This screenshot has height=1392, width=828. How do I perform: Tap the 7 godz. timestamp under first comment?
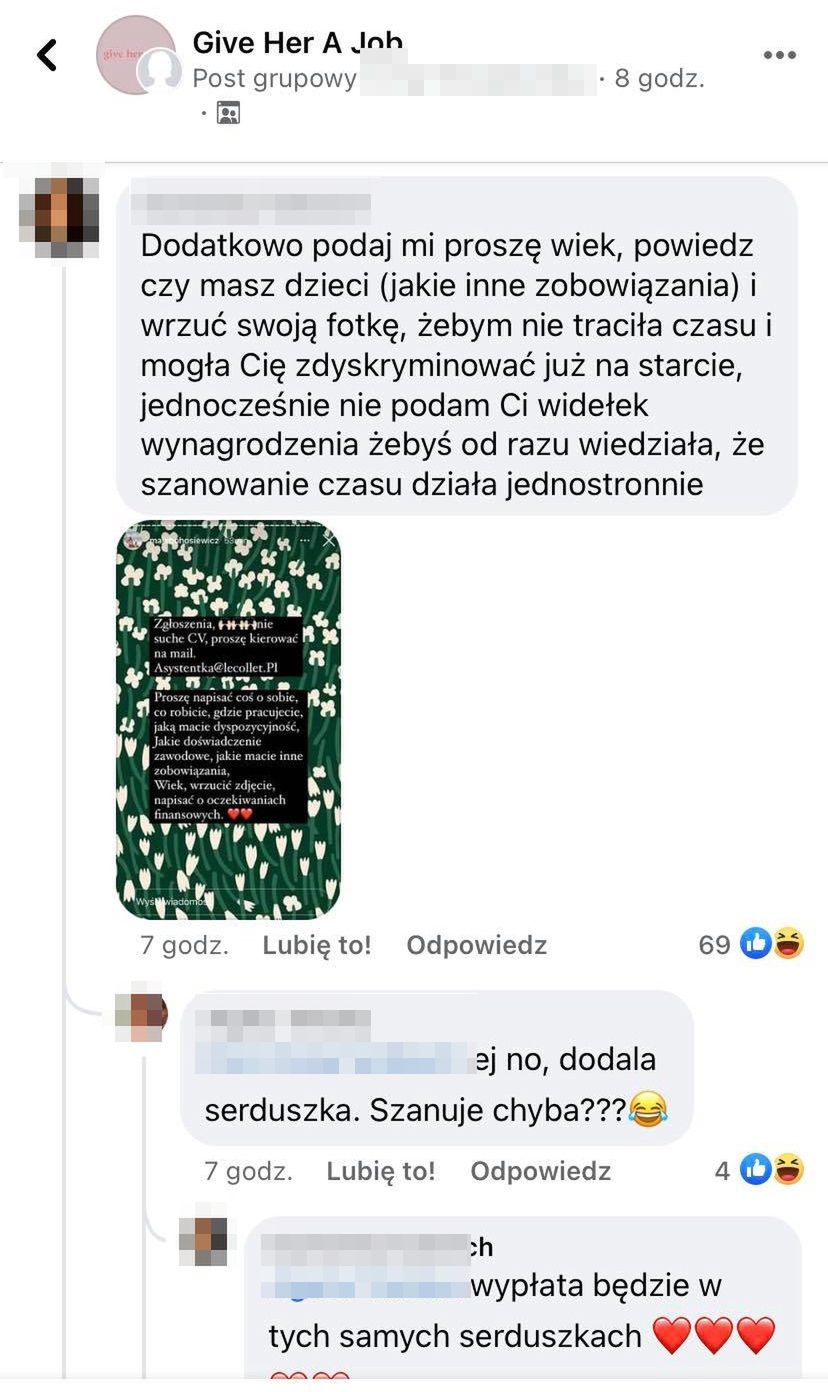[184, 945]
